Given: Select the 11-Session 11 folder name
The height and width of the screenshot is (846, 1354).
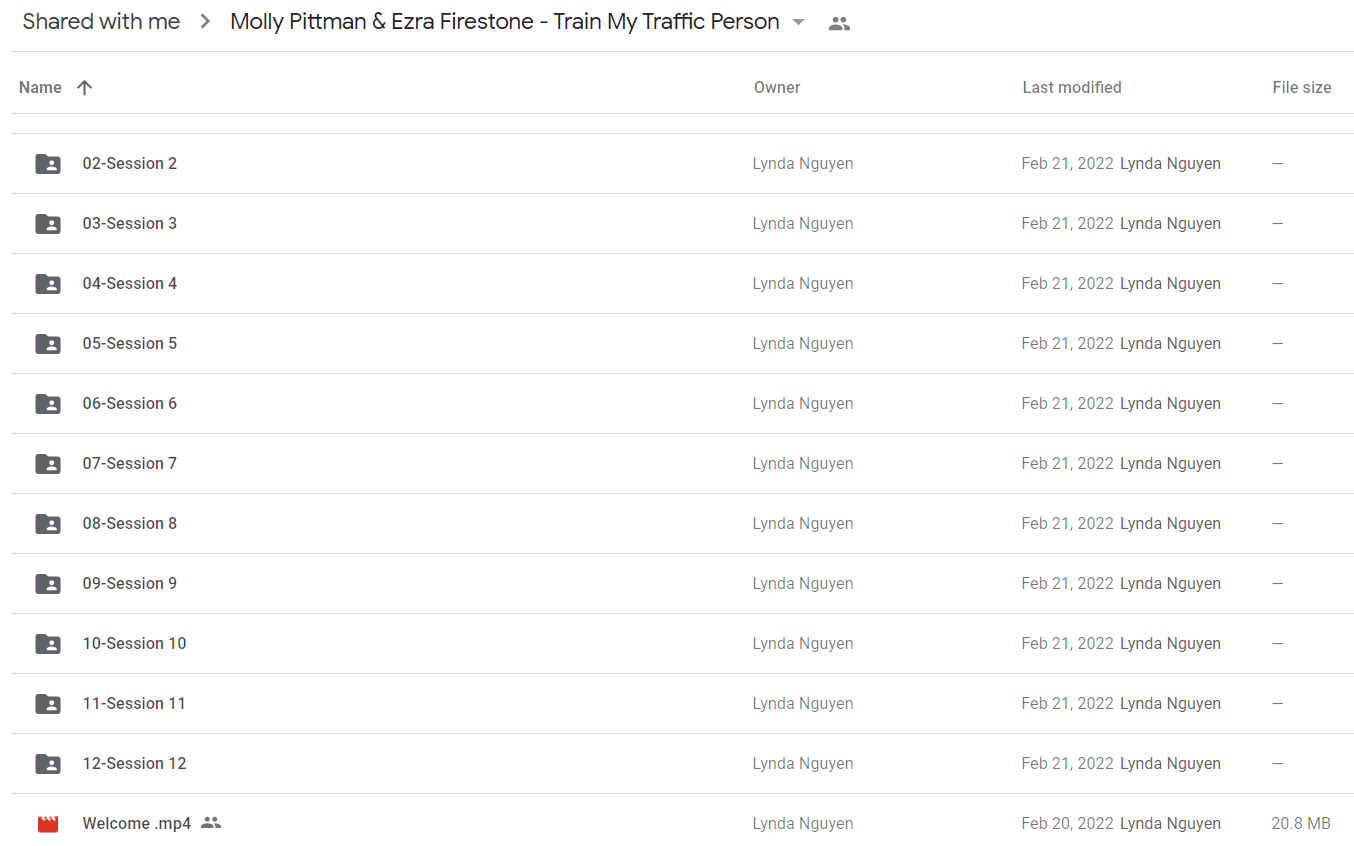Looking at the screenshot, I should click(134, 704).
